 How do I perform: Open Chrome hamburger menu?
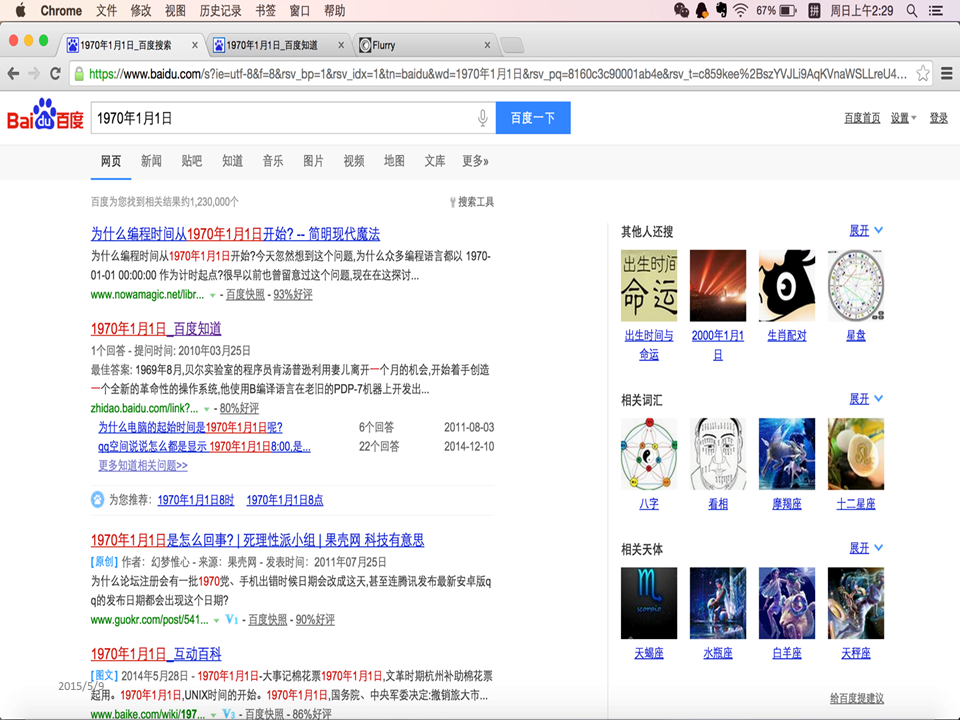click(947, 73)
